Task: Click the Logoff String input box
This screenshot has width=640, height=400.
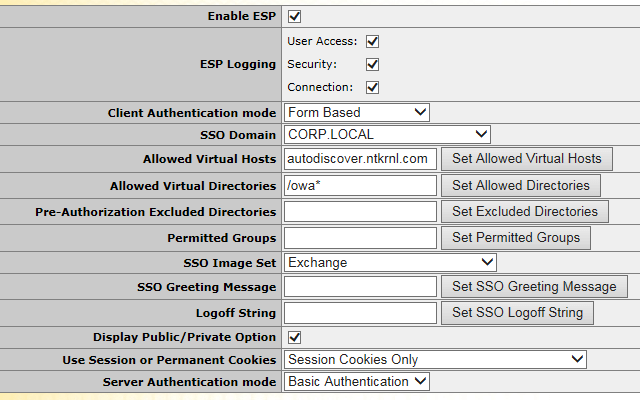Action: 361,313
